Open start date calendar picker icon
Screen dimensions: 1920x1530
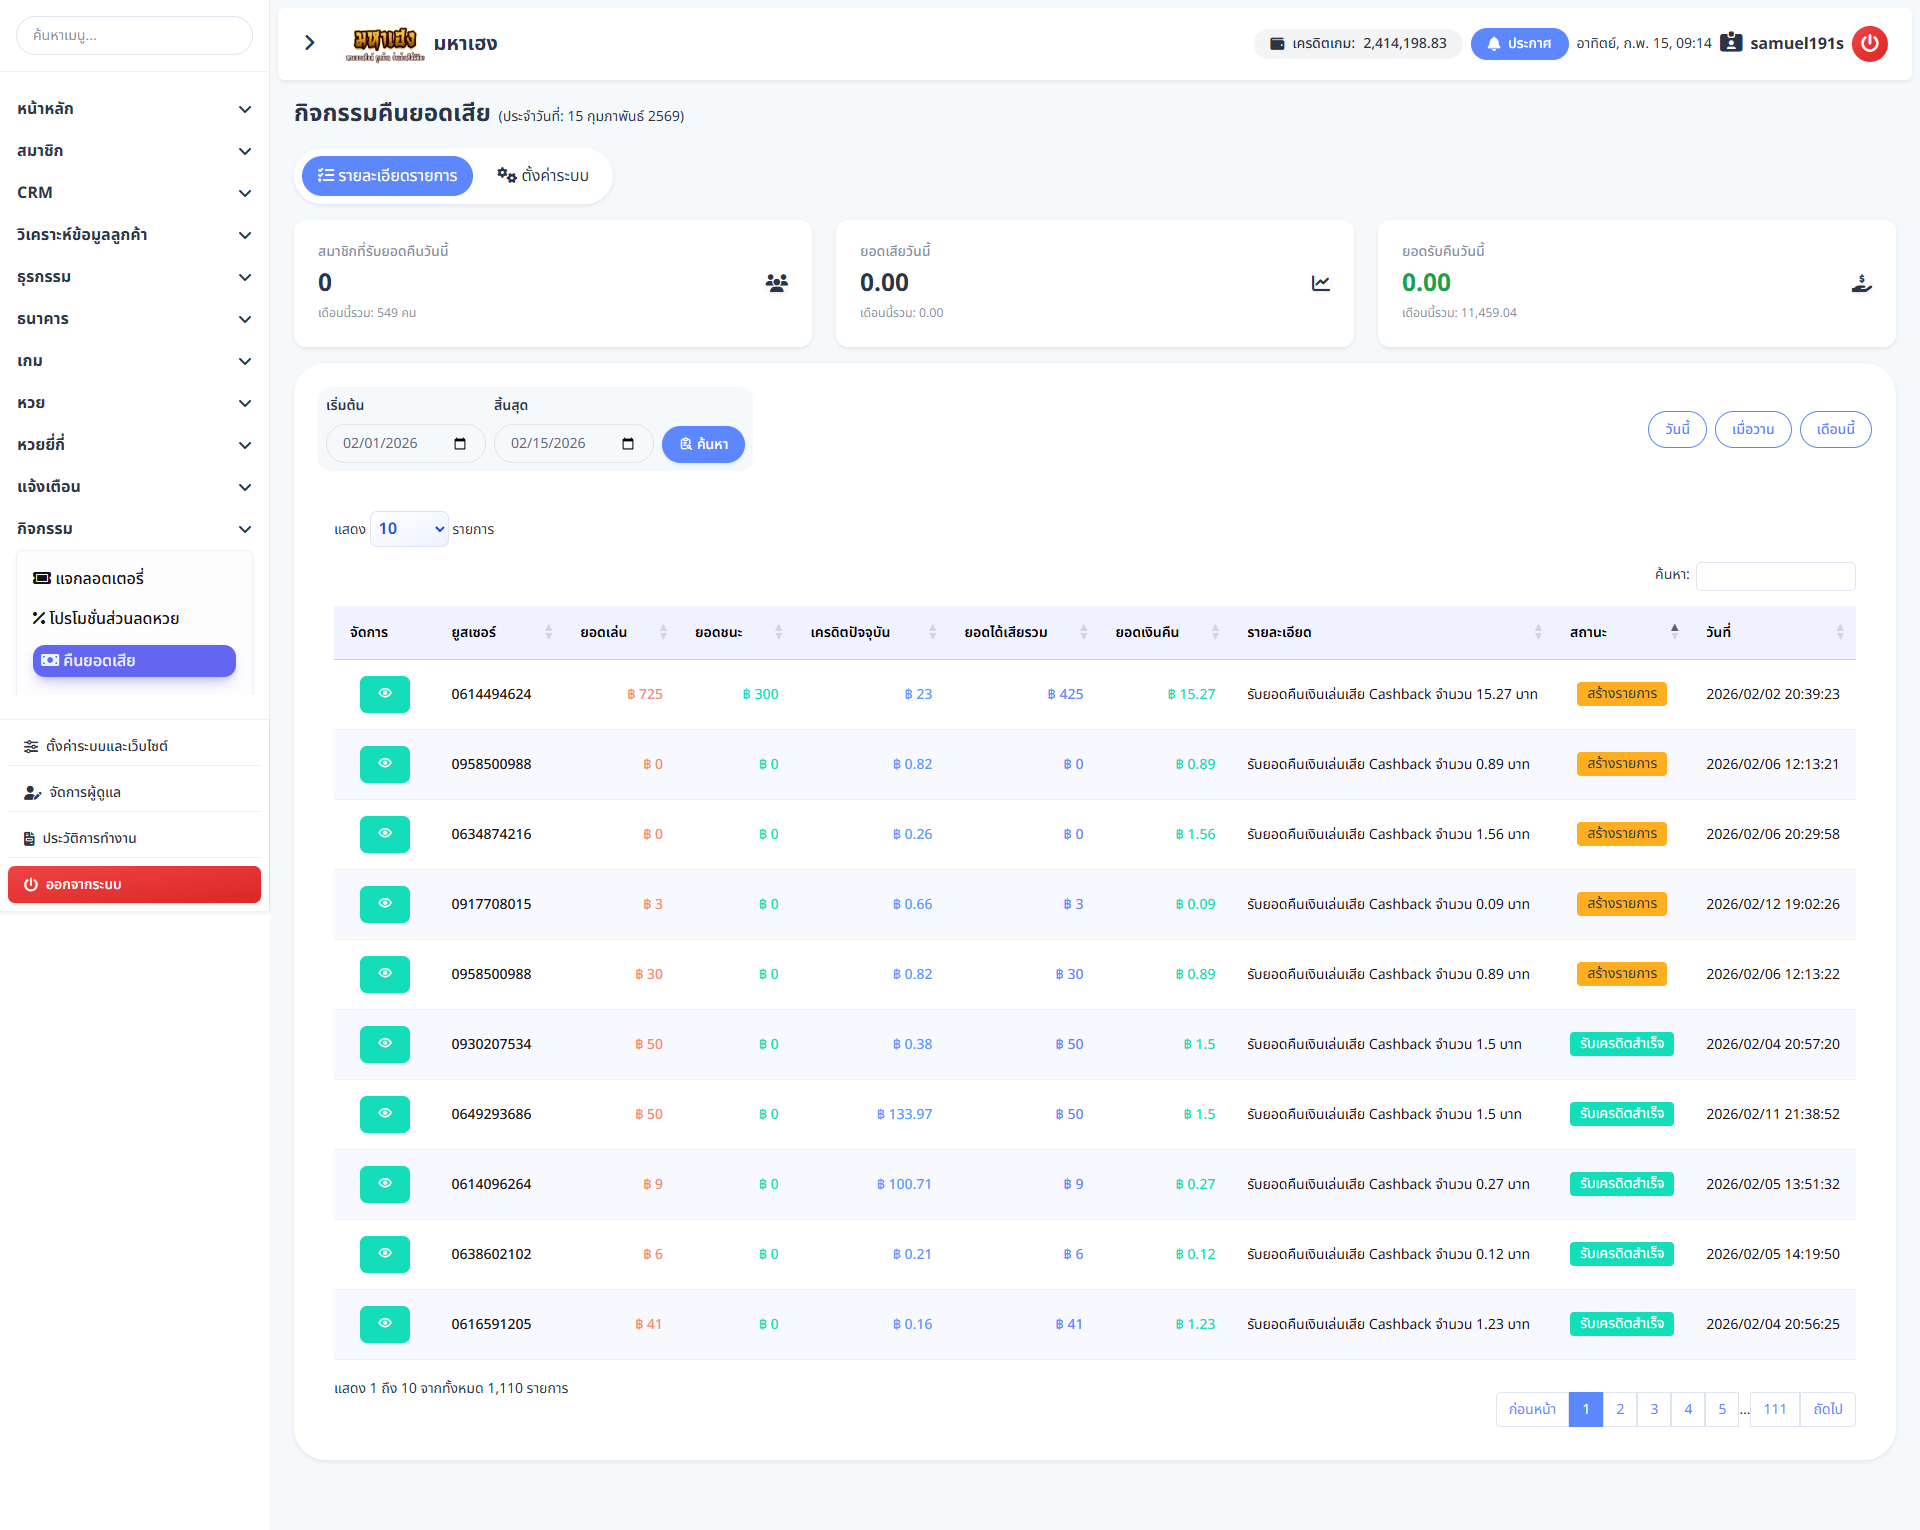[460, 443]
